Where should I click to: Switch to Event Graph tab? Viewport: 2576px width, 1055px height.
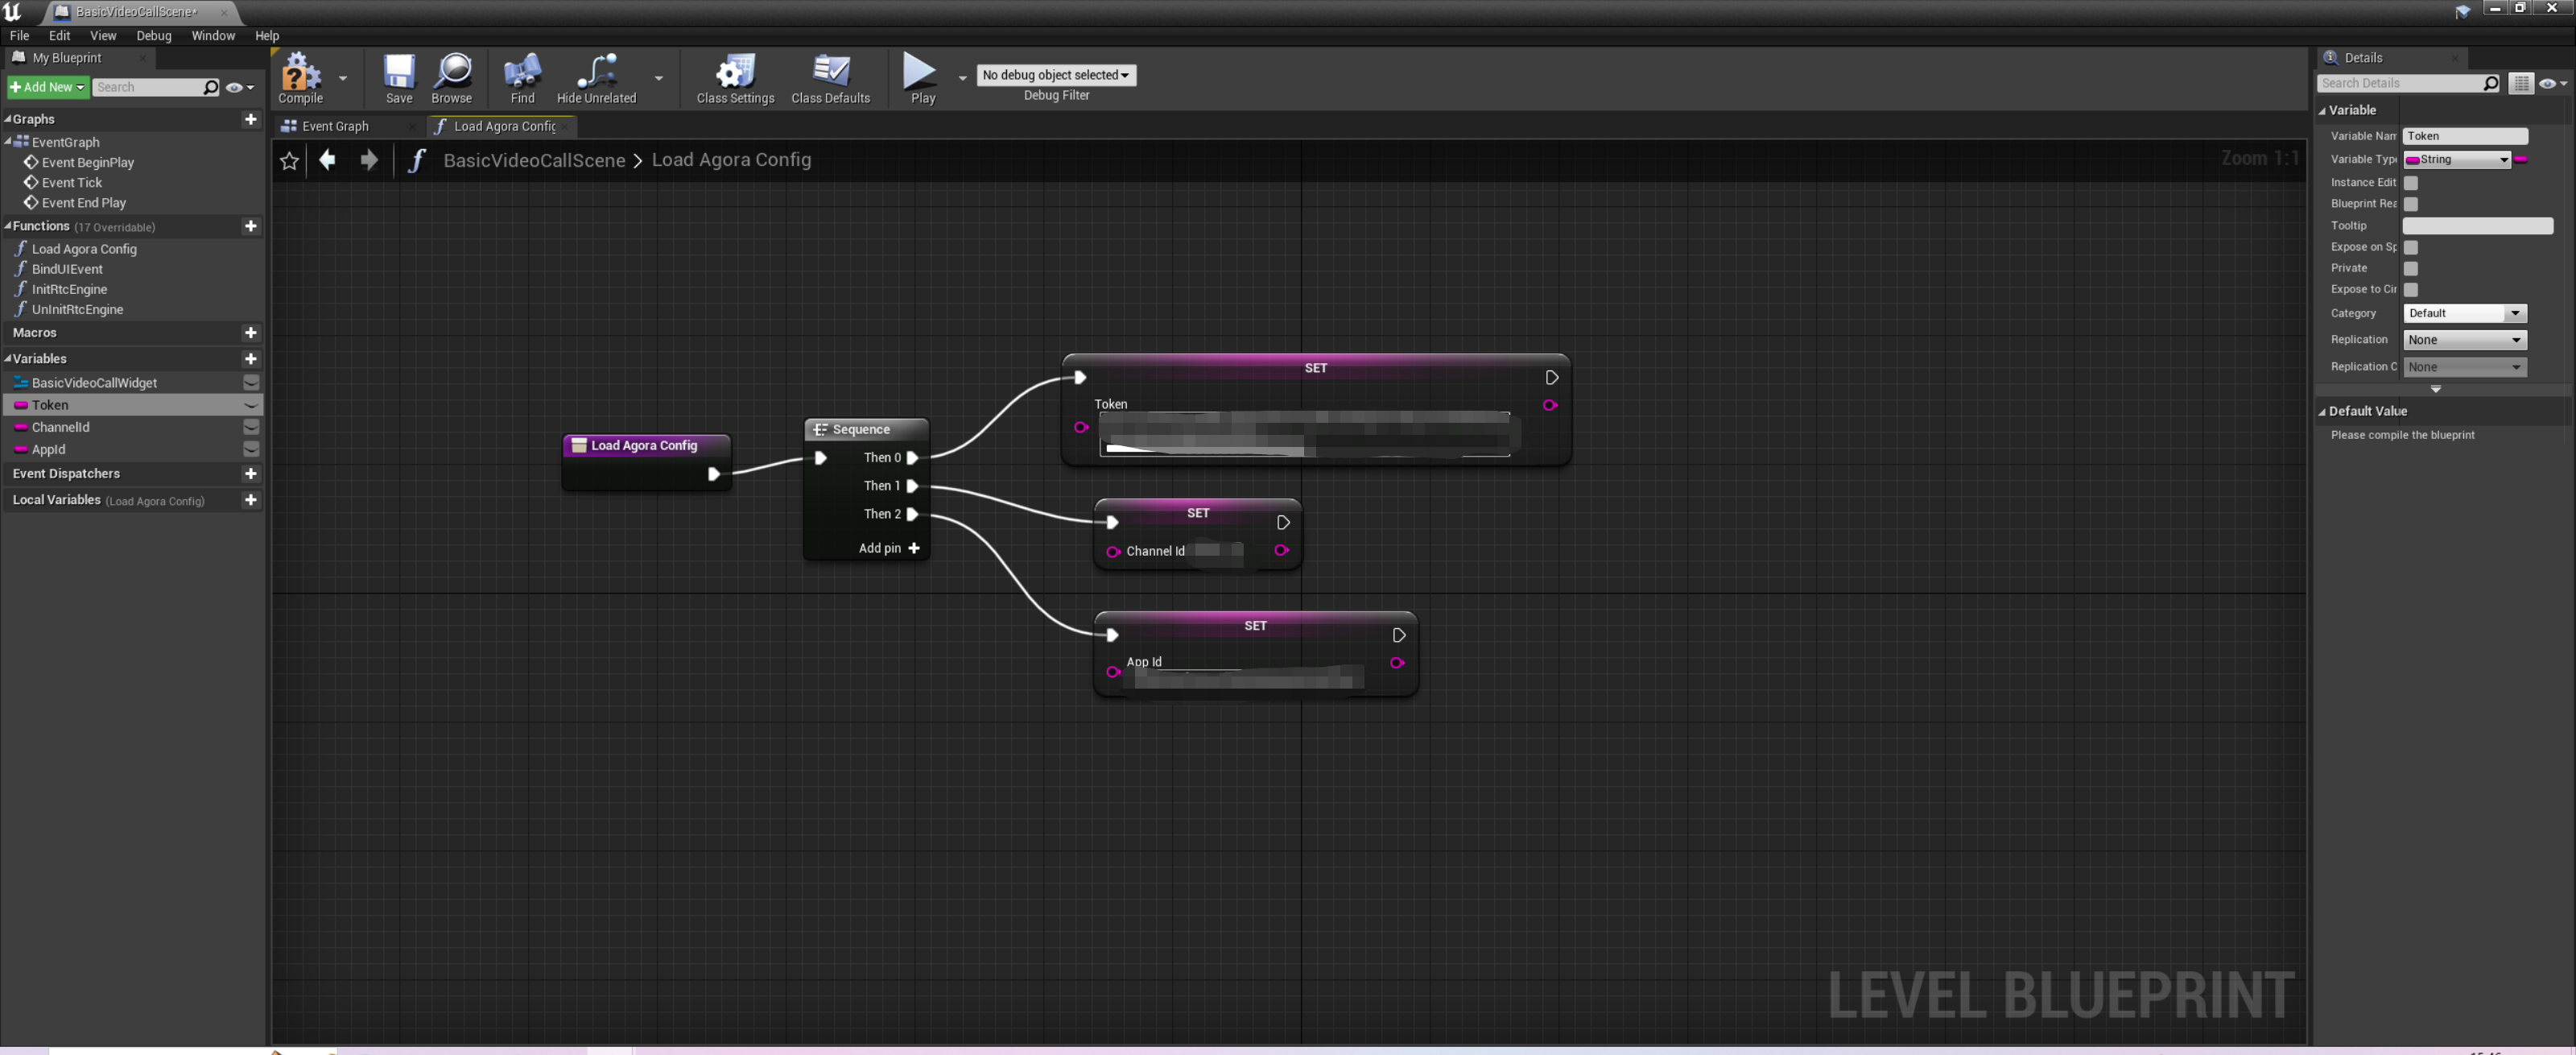(x=335, y=126)
